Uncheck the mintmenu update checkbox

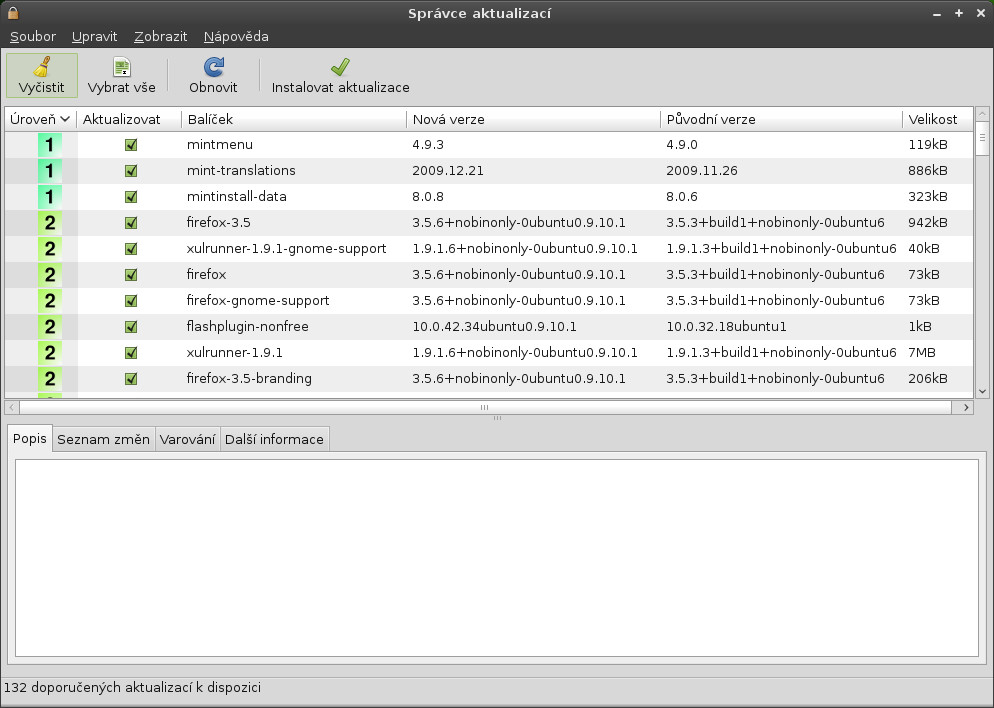pyautogui.click(x=131, y=145)
